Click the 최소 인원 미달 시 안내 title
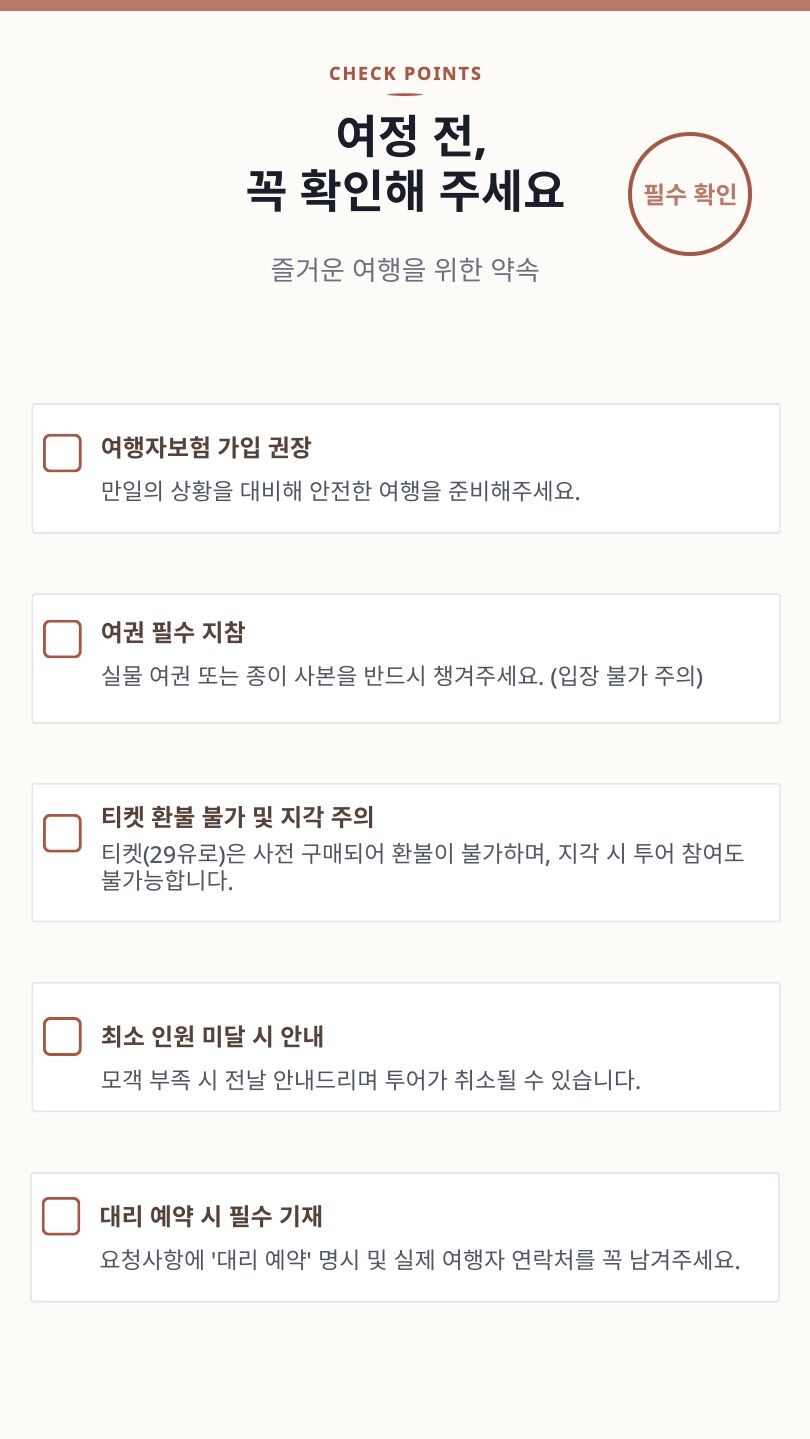The width and height of the screenshot is (810, 1439). 212,1035
